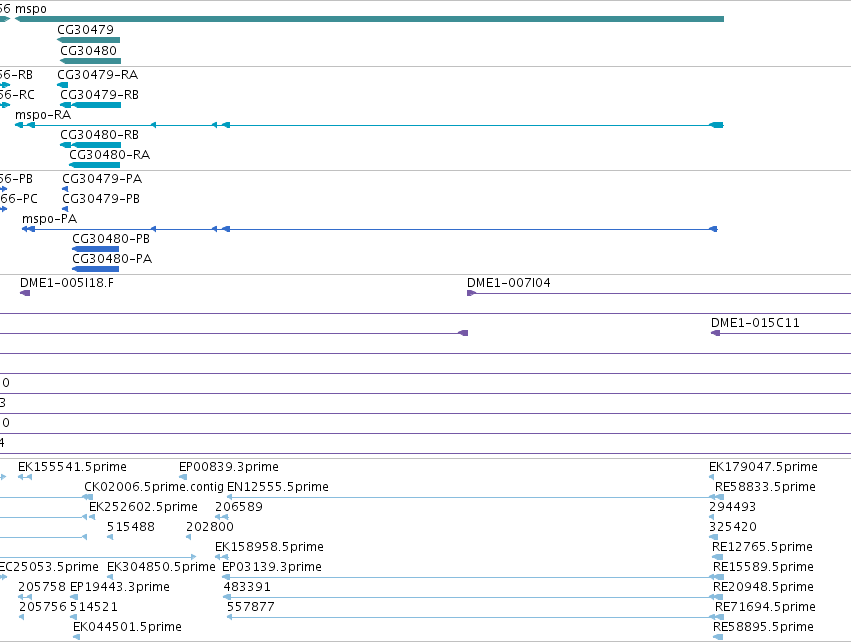
Task: Select EST RE20948.5prime
Action: pos(763,587)
